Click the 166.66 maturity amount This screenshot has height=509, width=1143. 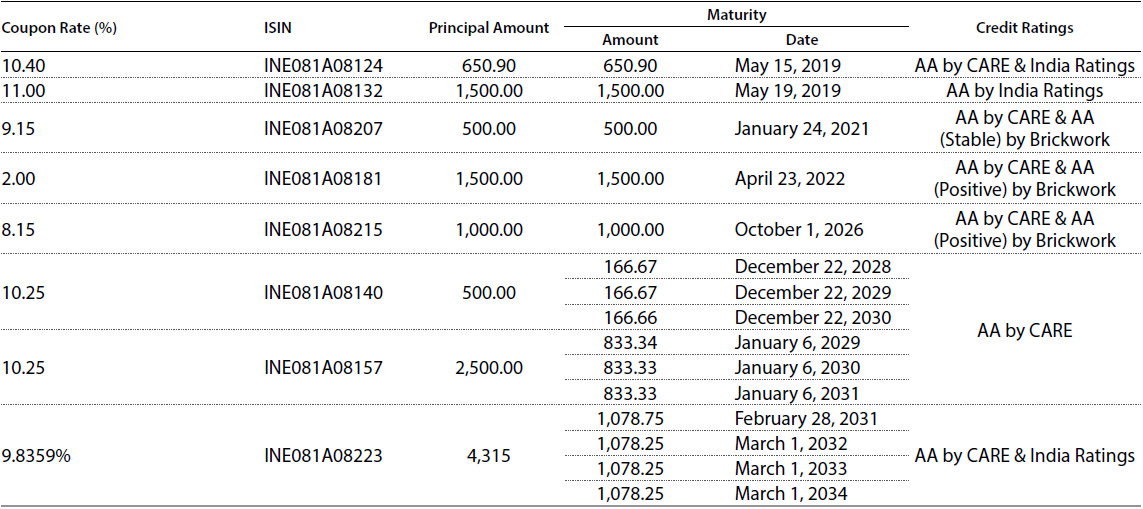pos(631,317)
